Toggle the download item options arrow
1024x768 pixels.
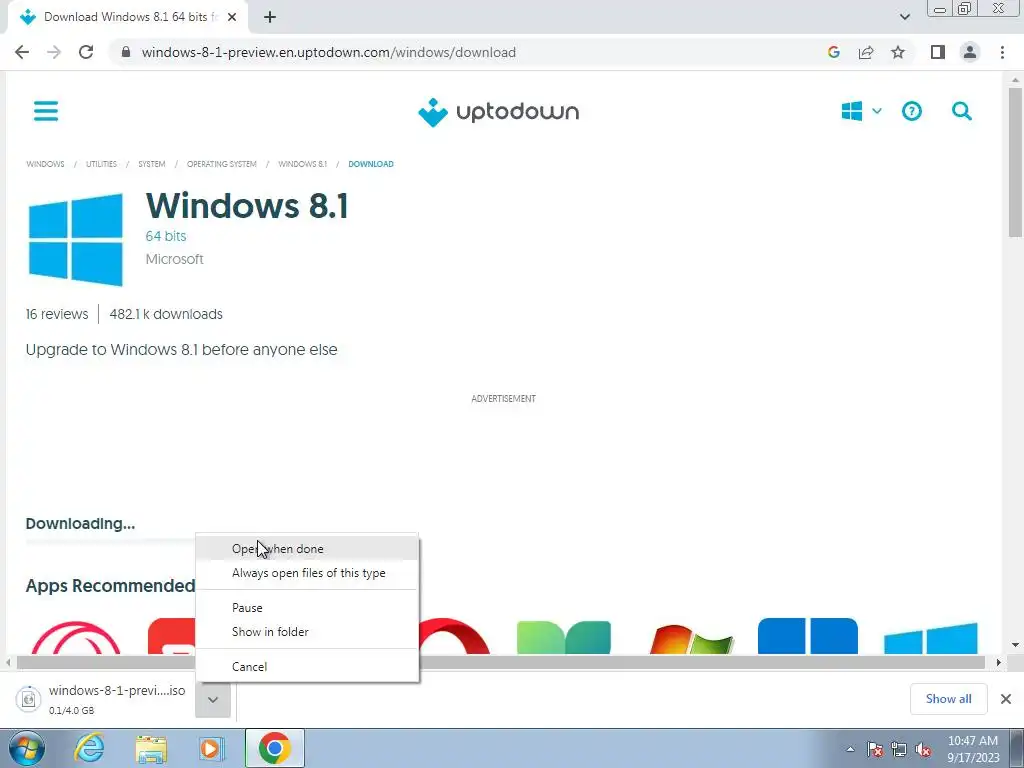click(213, 699)
